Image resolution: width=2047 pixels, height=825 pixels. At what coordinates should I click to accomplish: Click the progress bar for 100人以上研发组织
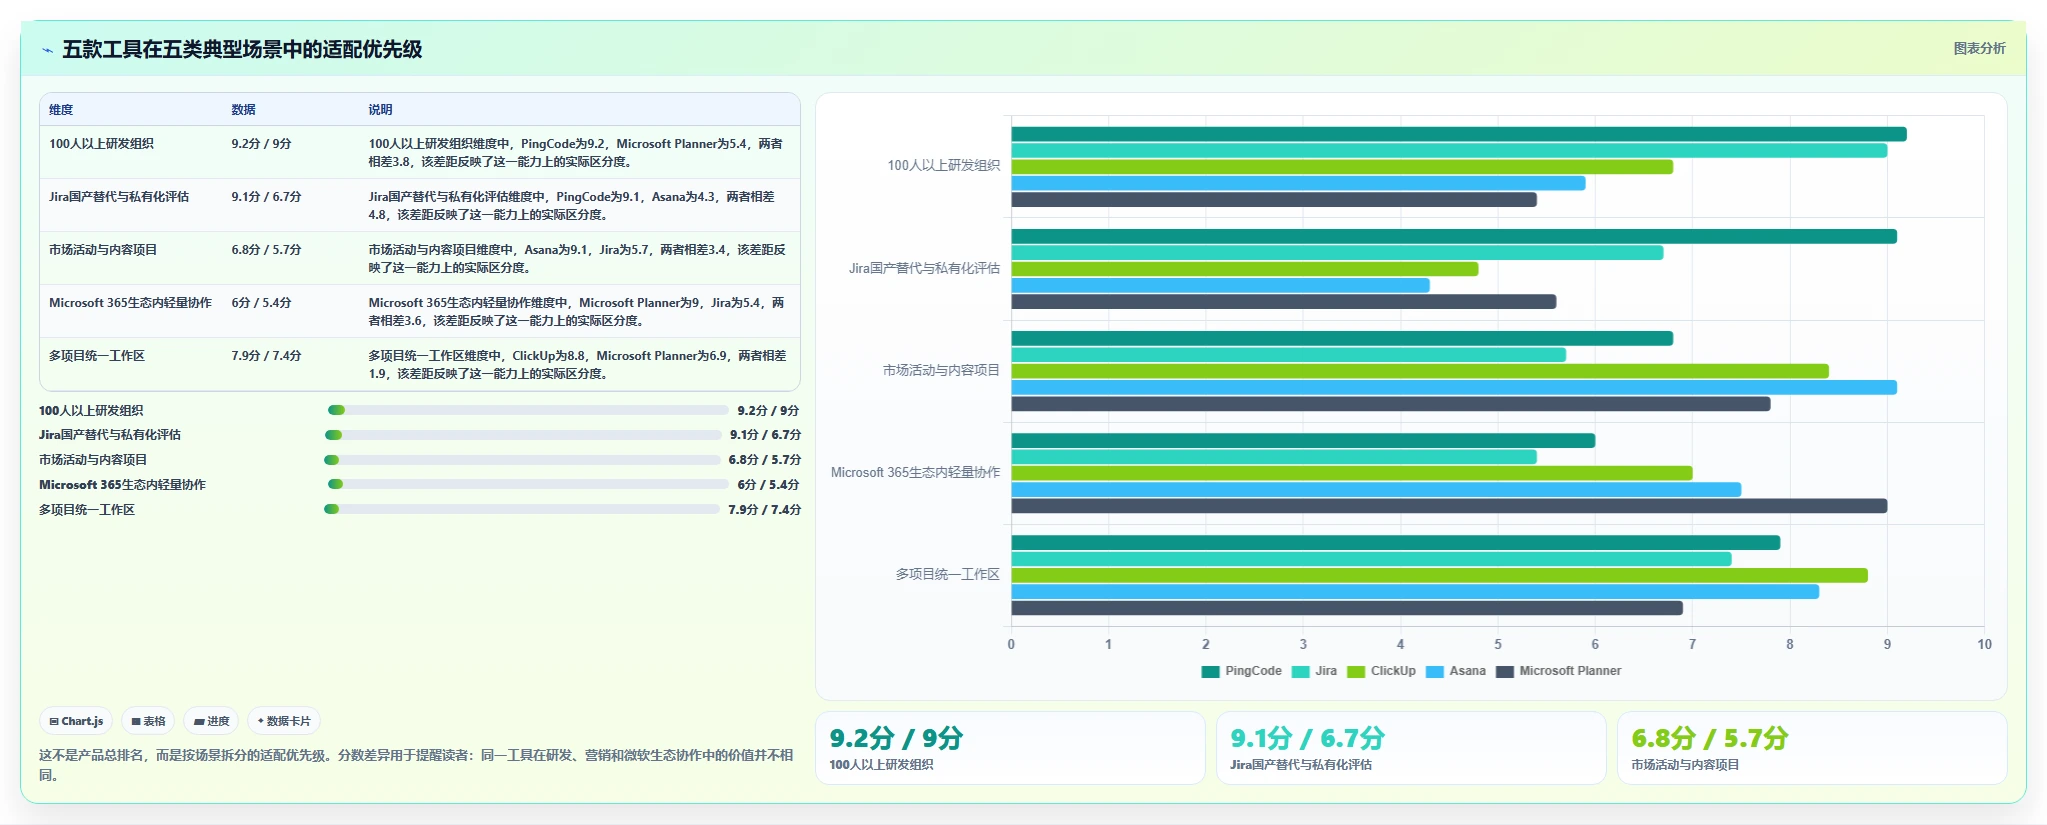tap(528, 410)
